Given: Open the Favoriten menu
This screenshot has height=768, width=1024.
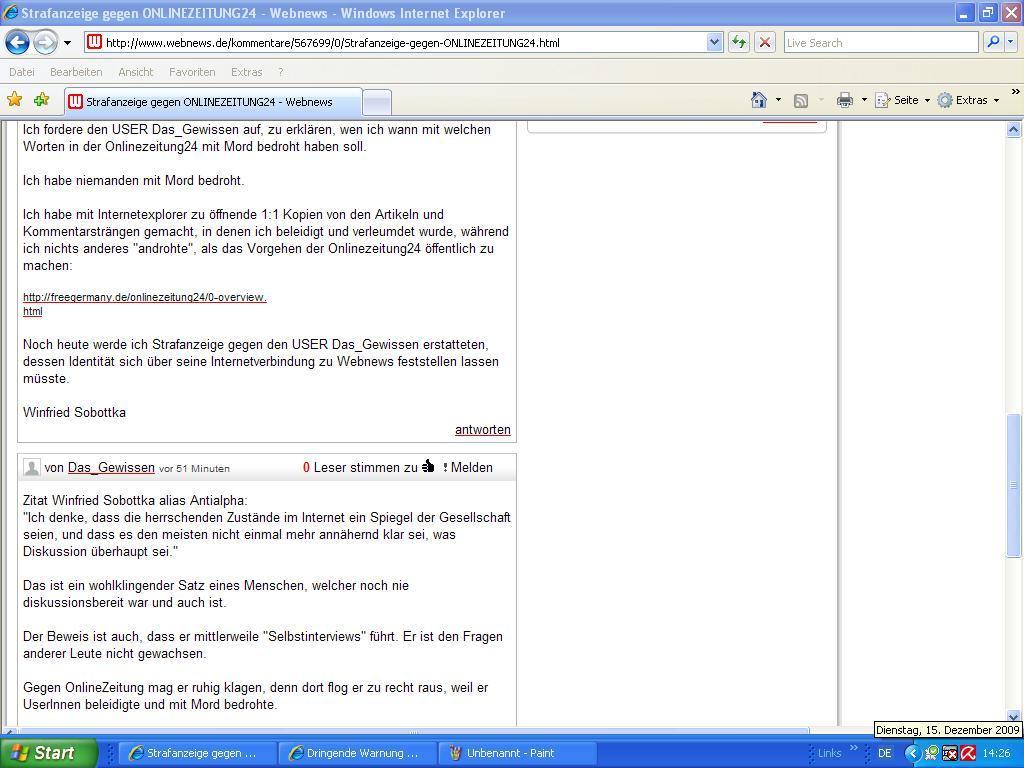Looking at the screenshot, I should [x=192, y=72].
